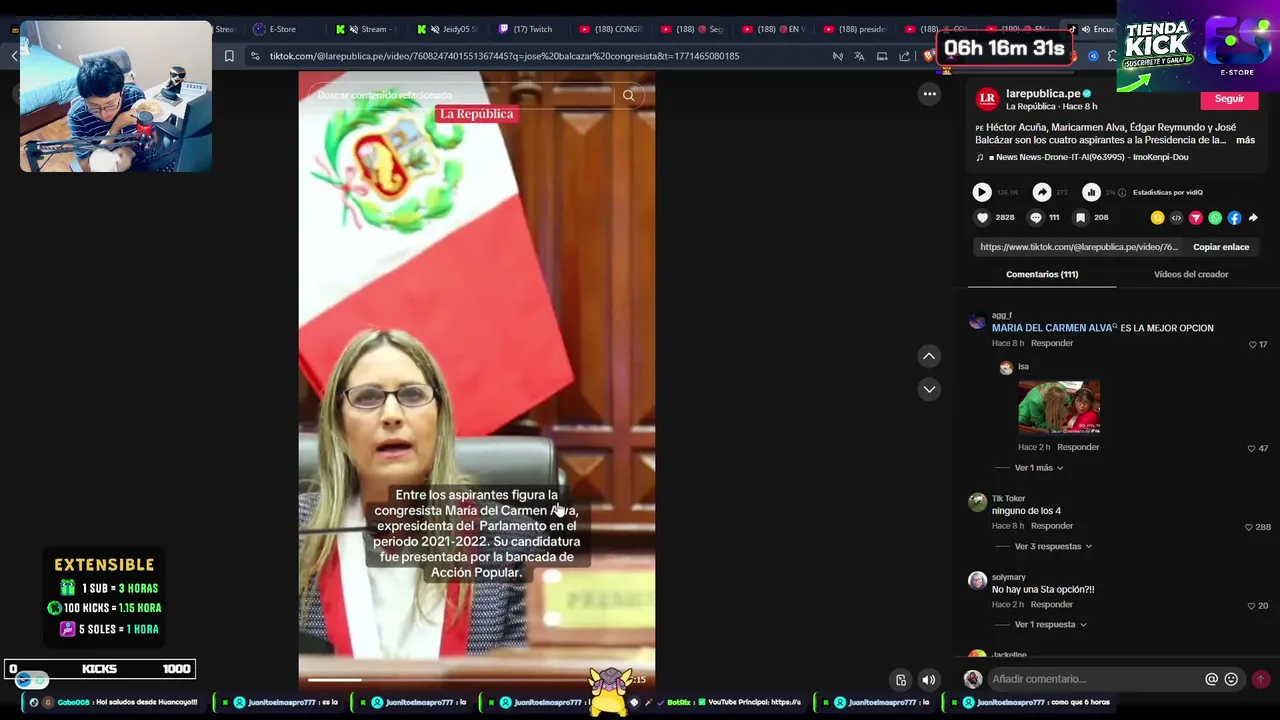
Task: Switch to the Comentarios (111) tab
Action: pyautogui.click(x=1042, y=274)
